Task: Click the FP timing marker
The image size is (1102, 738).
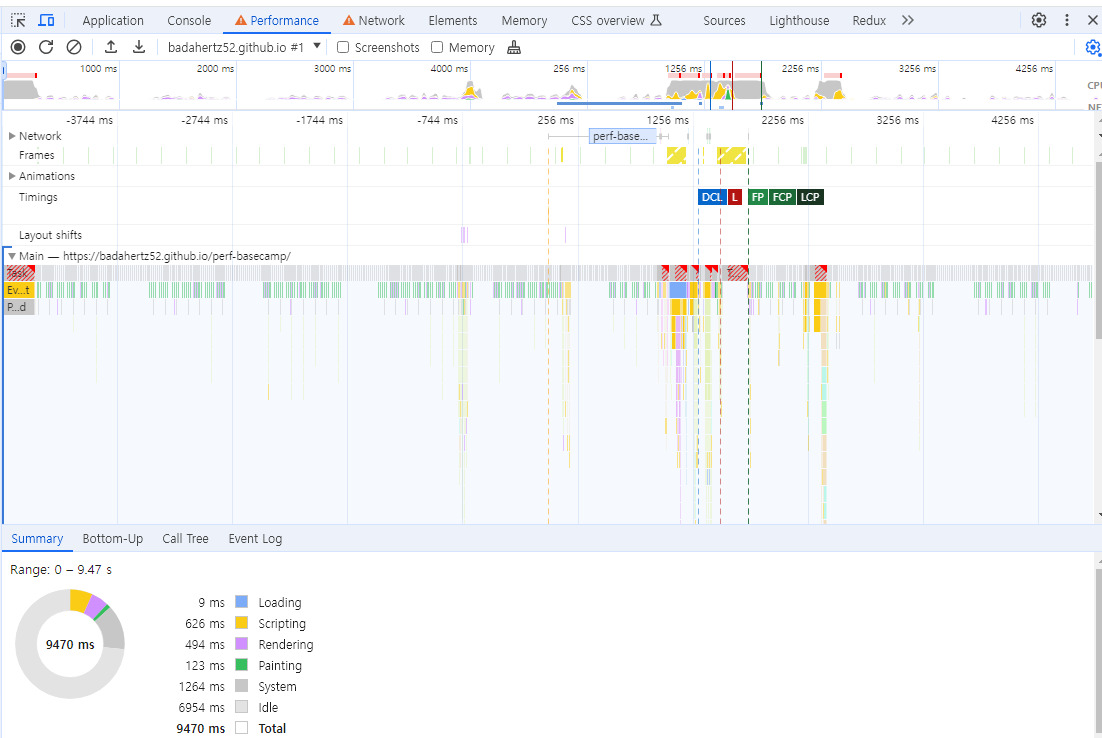Action: point(758,197)
